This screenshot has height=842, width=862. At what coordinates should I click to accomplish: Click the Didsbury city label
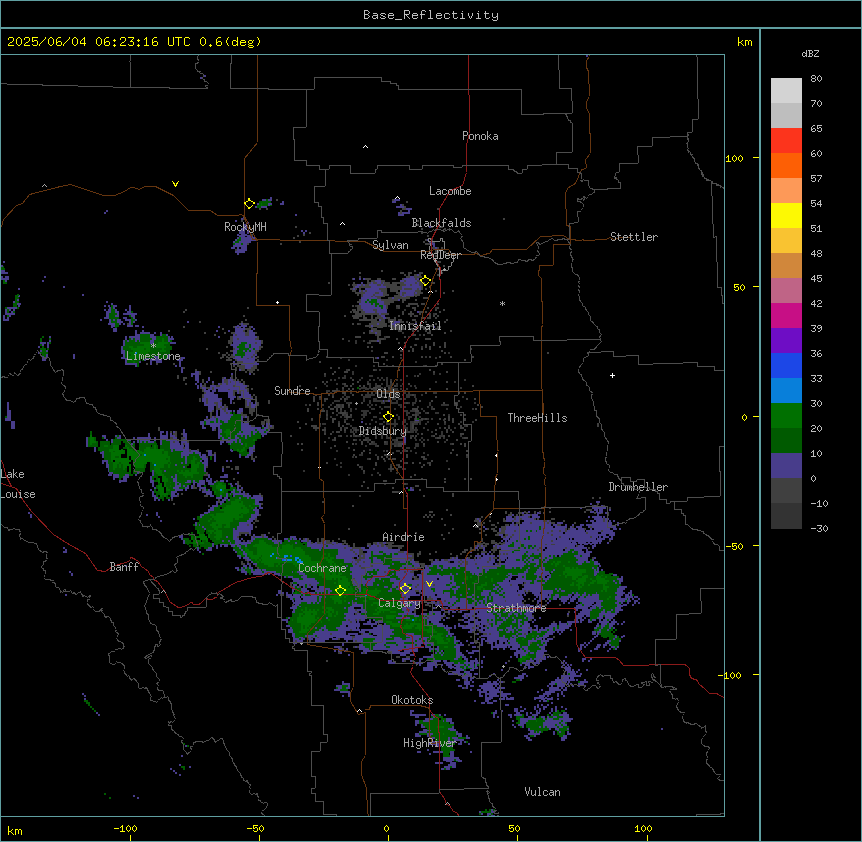pos(383,431)
